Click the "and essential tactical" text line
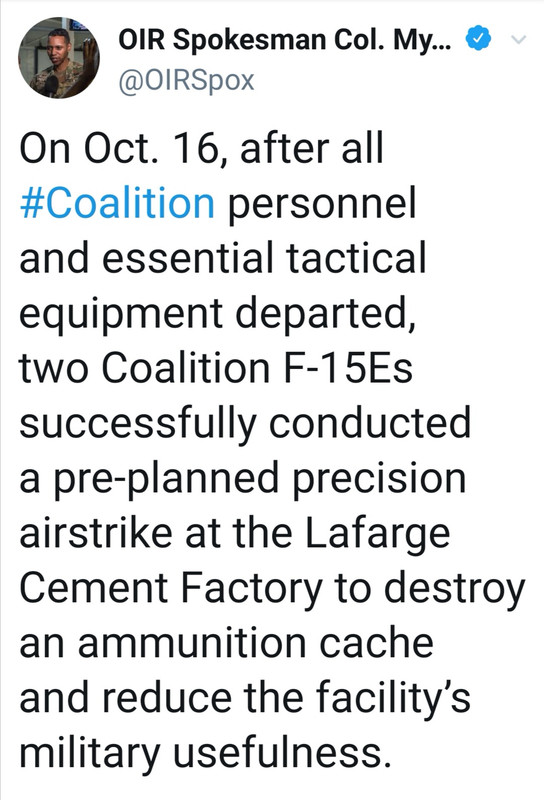 (222, 258)
